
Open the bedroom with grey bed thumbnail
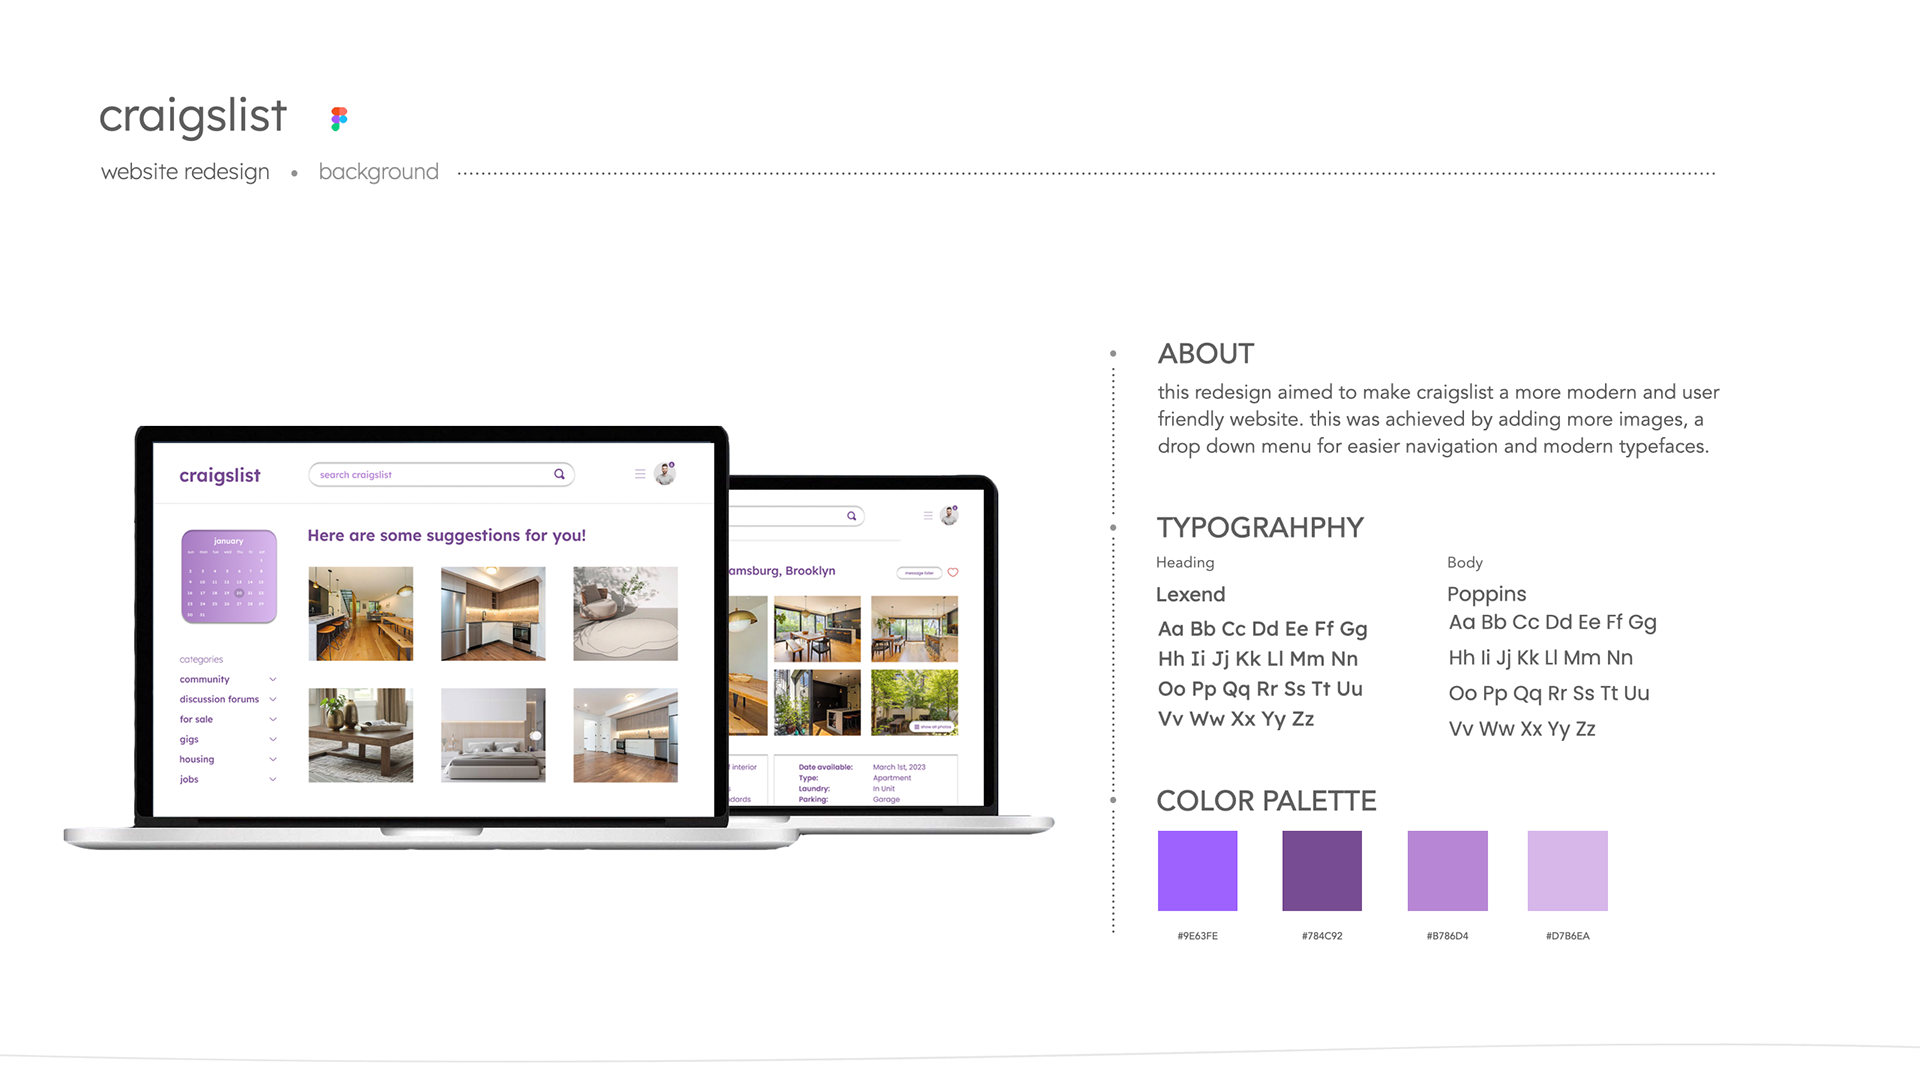(493, 735)
